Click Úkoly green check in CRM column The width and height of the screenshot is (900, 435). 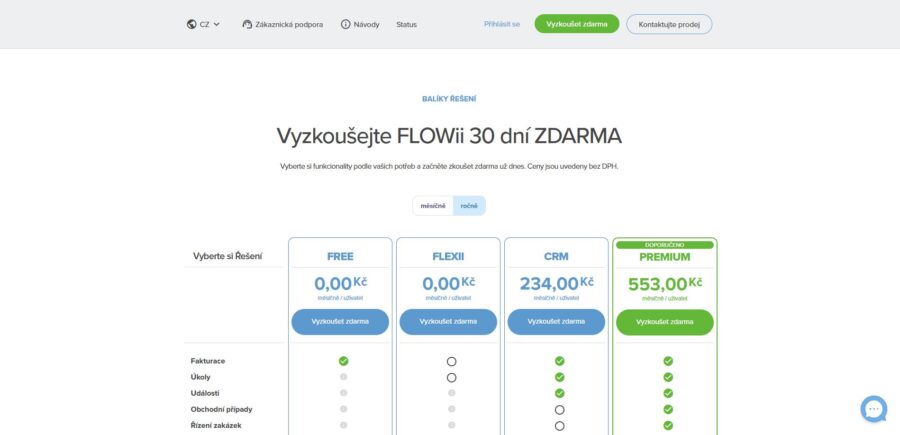point(560,377)
